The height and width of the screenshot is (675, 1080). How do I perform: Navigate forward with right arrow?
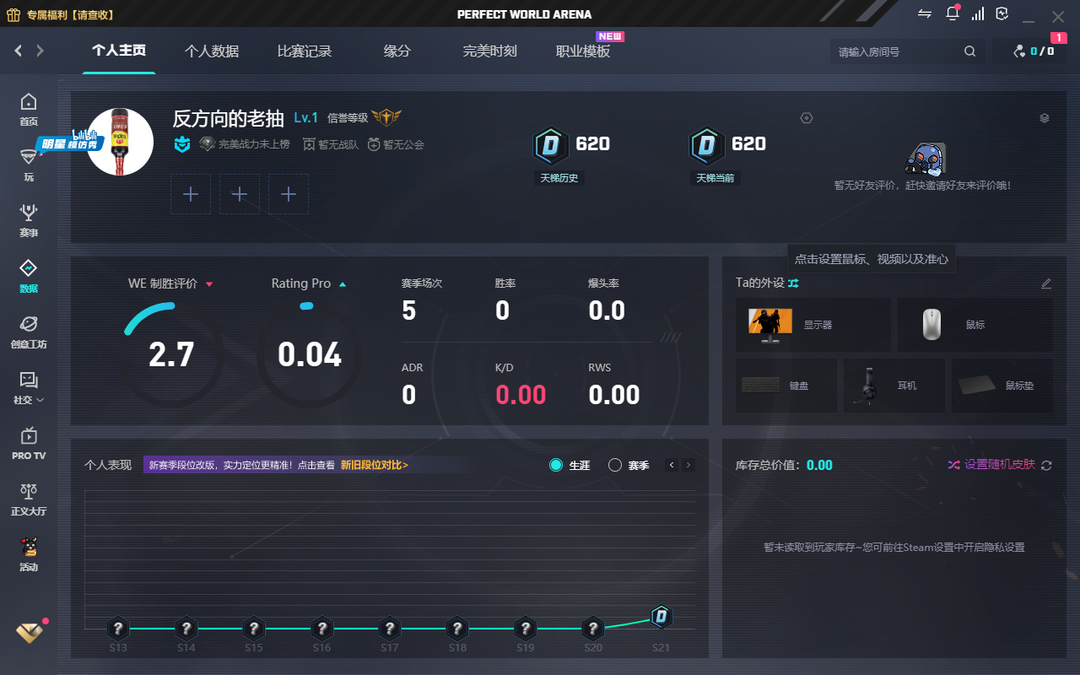pyautogui.click(x=40, y=50)
